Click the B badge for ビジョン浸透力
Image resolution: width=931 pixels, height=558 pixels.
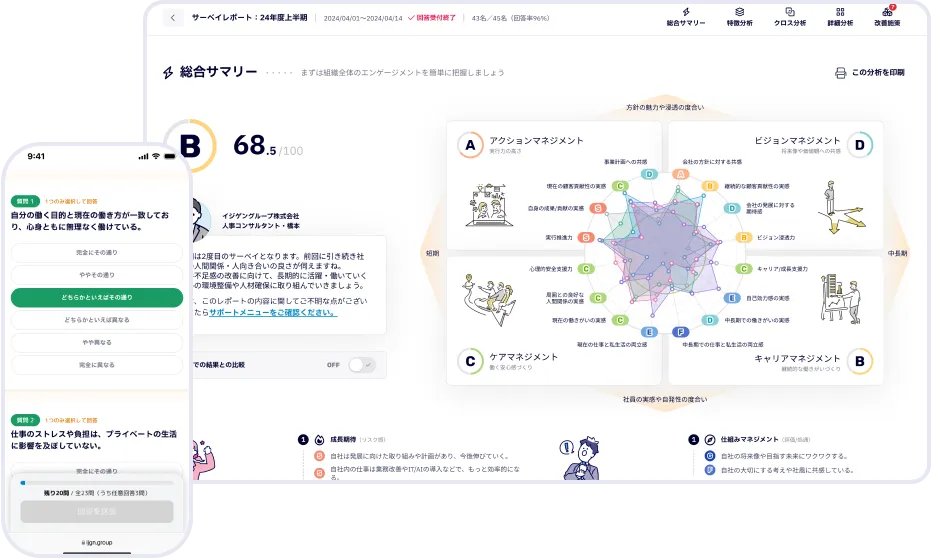click(743, 237)
